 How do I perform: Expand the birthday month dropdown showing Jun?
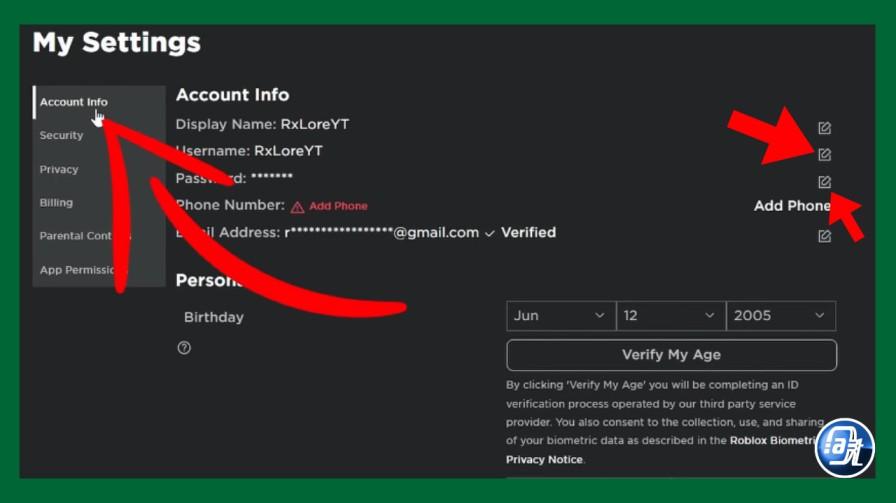pyautogui.click(x=561, y=316)
